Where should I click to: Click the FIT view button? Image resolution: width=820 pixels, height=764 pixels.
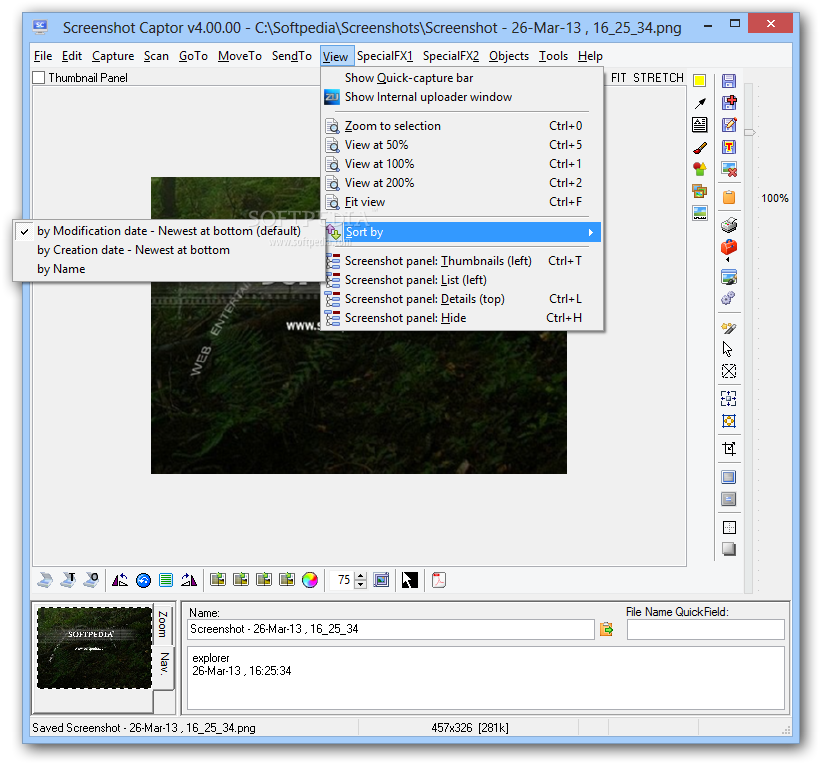[x=619, y=78]
